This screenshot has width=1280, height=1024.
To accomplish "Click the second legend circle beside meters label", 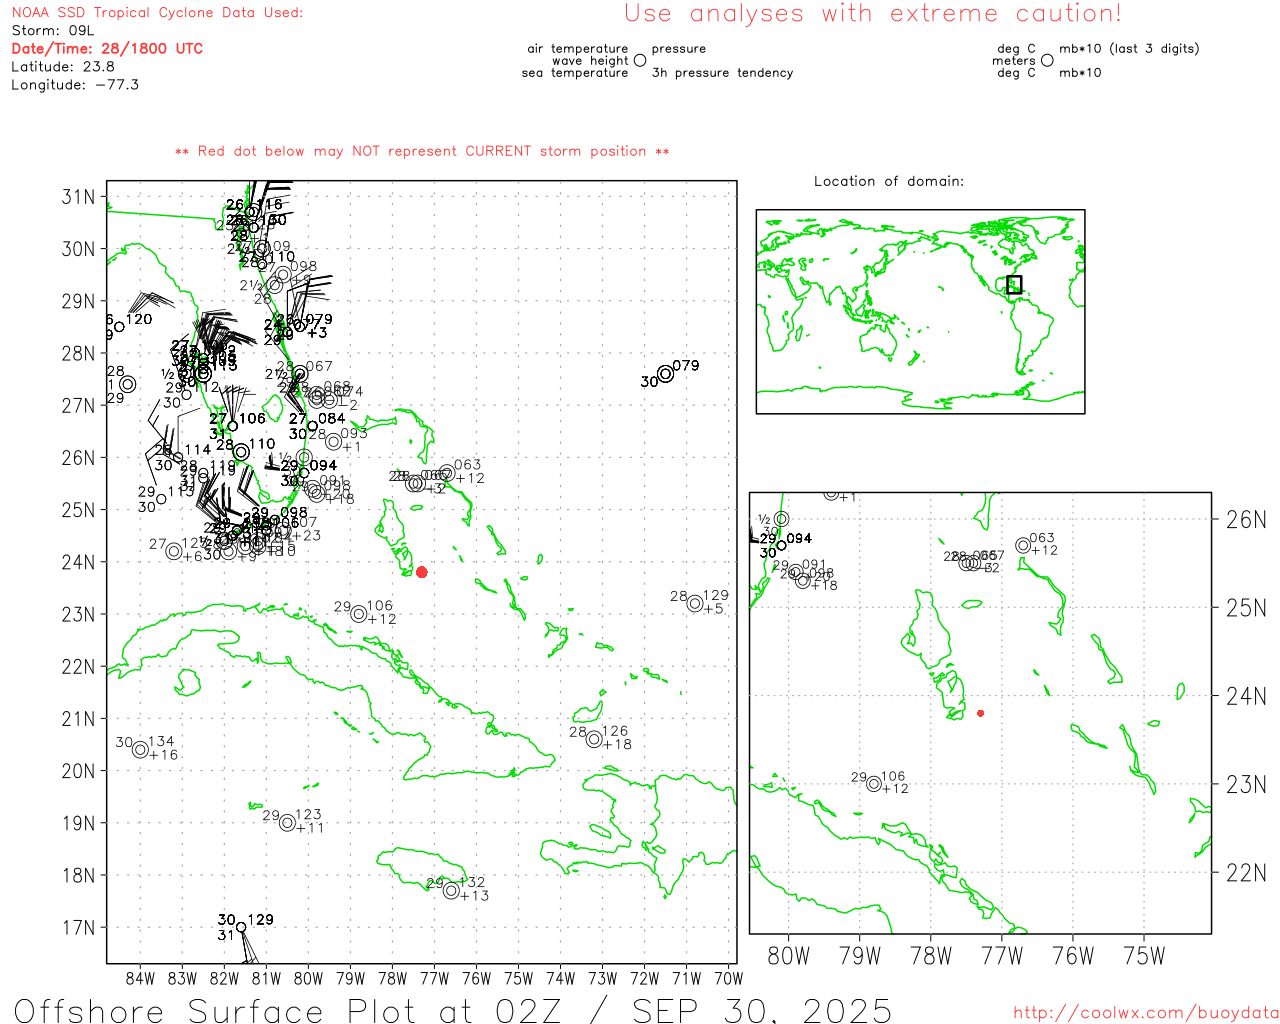I will pos(1047,61).
